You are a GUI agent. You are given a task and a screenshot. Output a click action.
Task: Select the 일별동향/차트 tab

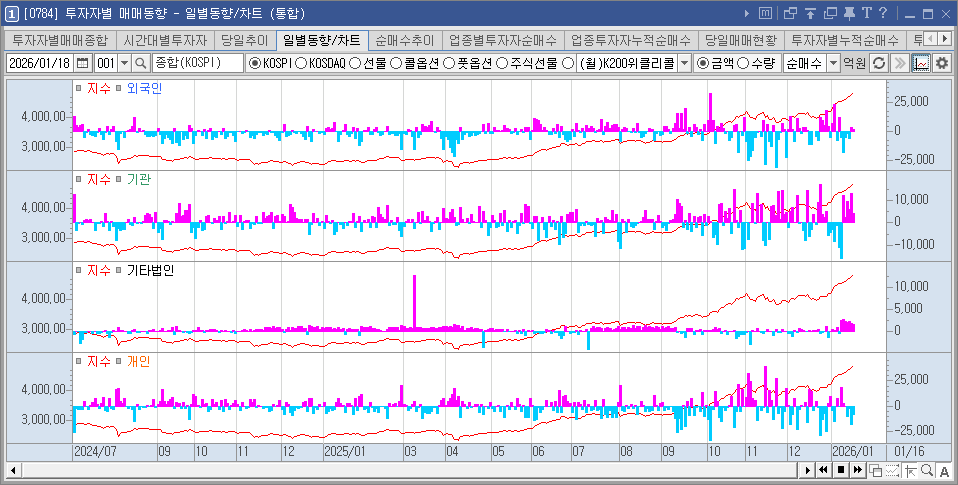click(x=322, y=40)
